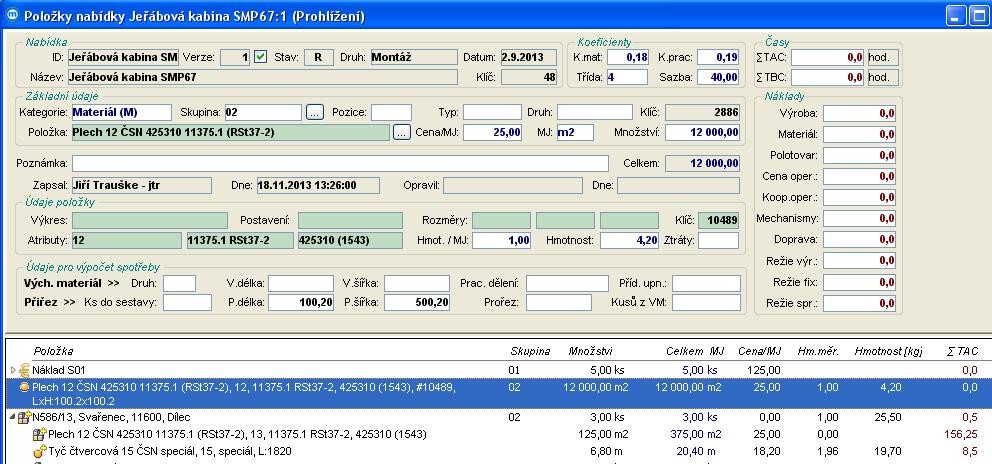Click the Množství column header
Viewport: 992px width, 464px height.
tap(590, 351)
